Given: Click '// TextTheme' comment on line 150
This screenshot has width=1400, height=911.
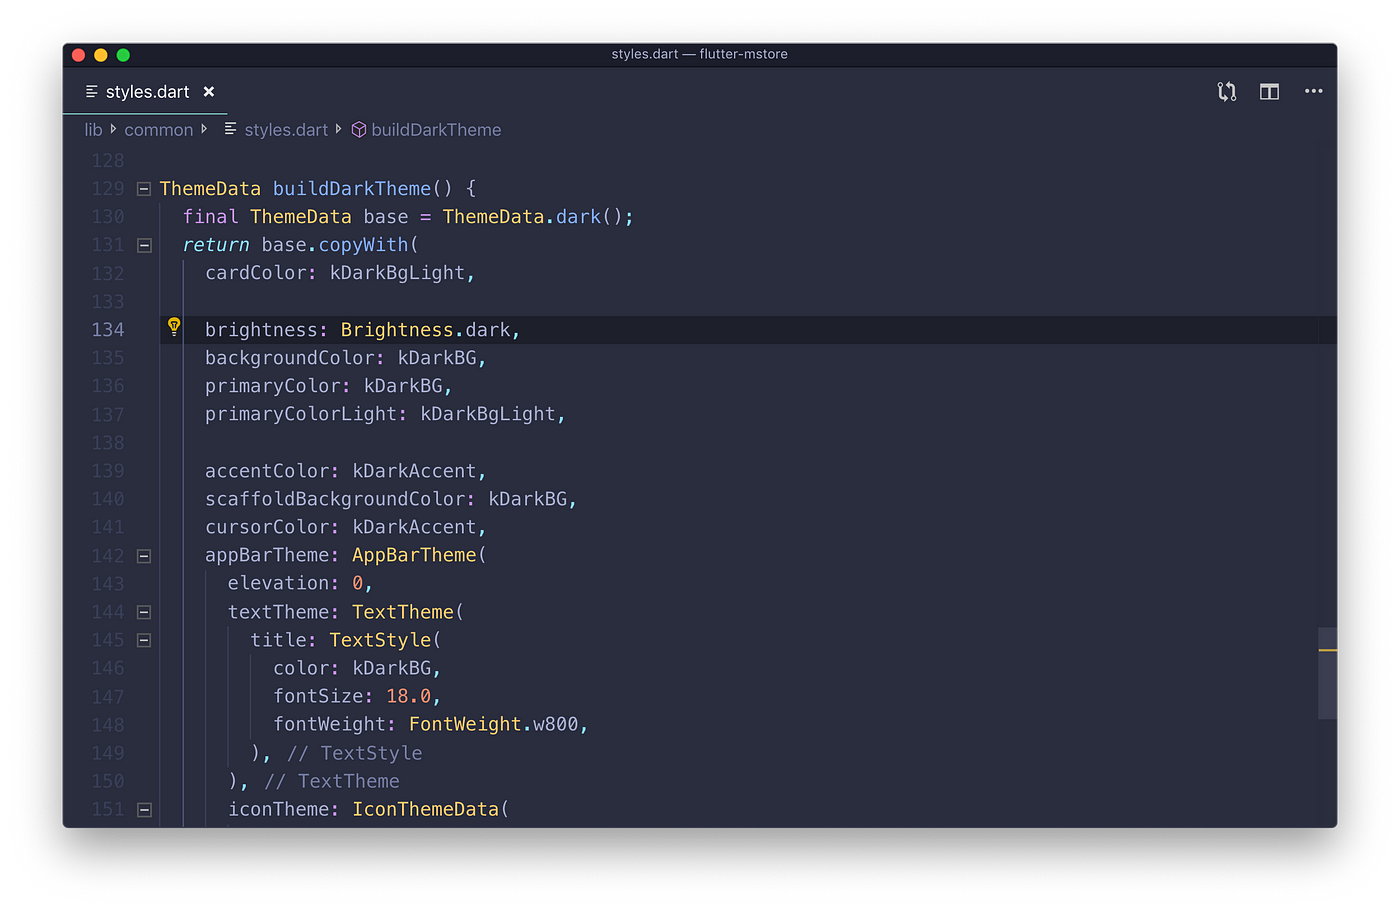Looking at the screenshot, I should pyautogui.click(x=332, y=781).
